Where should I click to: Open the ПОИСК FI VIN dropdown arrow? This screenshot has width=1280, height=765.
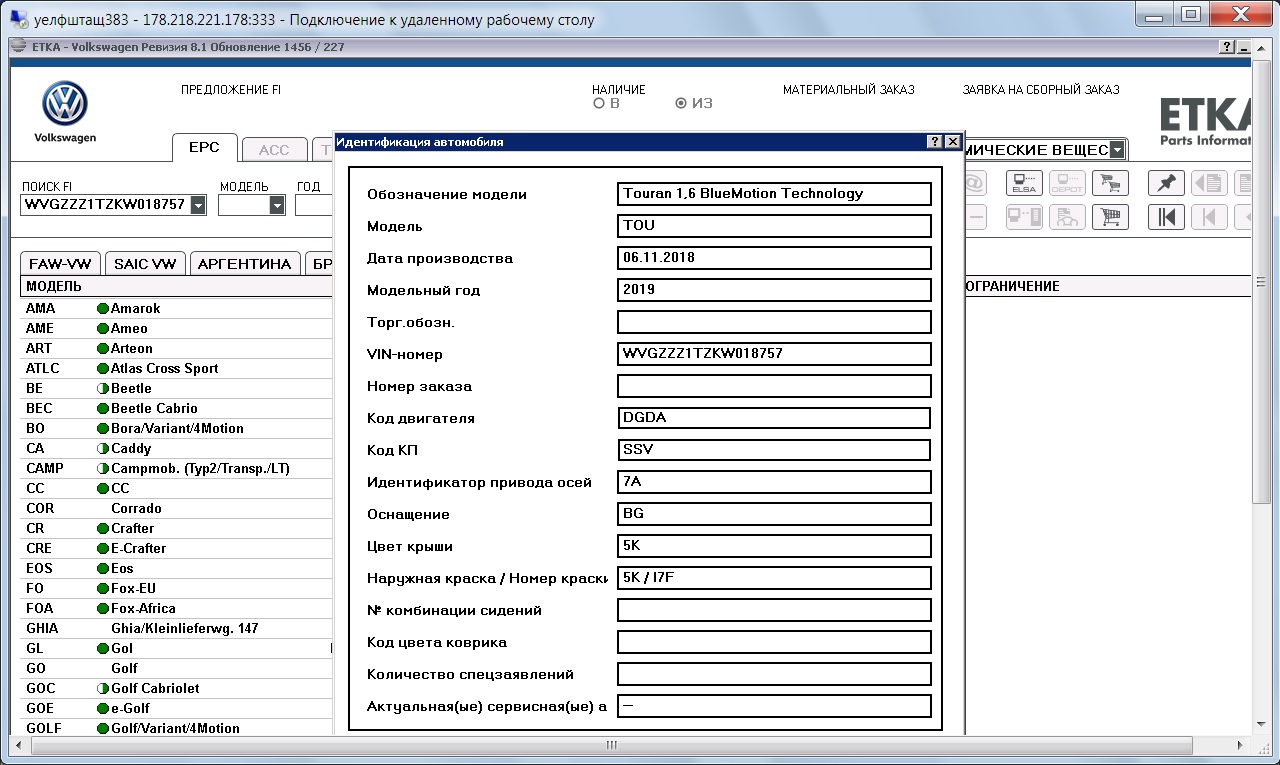click(198, 204)
